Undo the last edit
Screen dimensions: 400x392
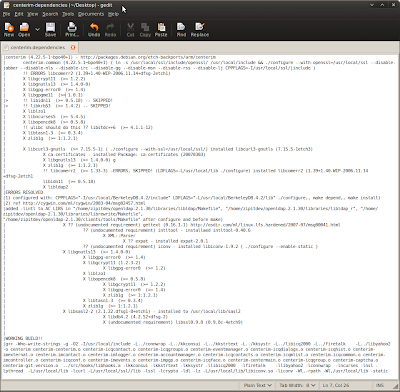point(94,29)
